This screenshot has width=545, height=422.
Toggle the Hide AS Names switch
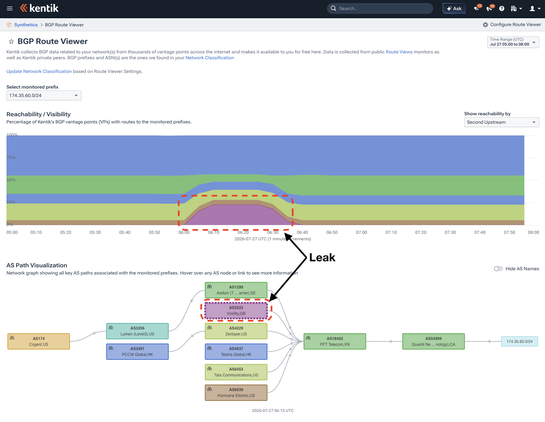click(x=498, y=269)
